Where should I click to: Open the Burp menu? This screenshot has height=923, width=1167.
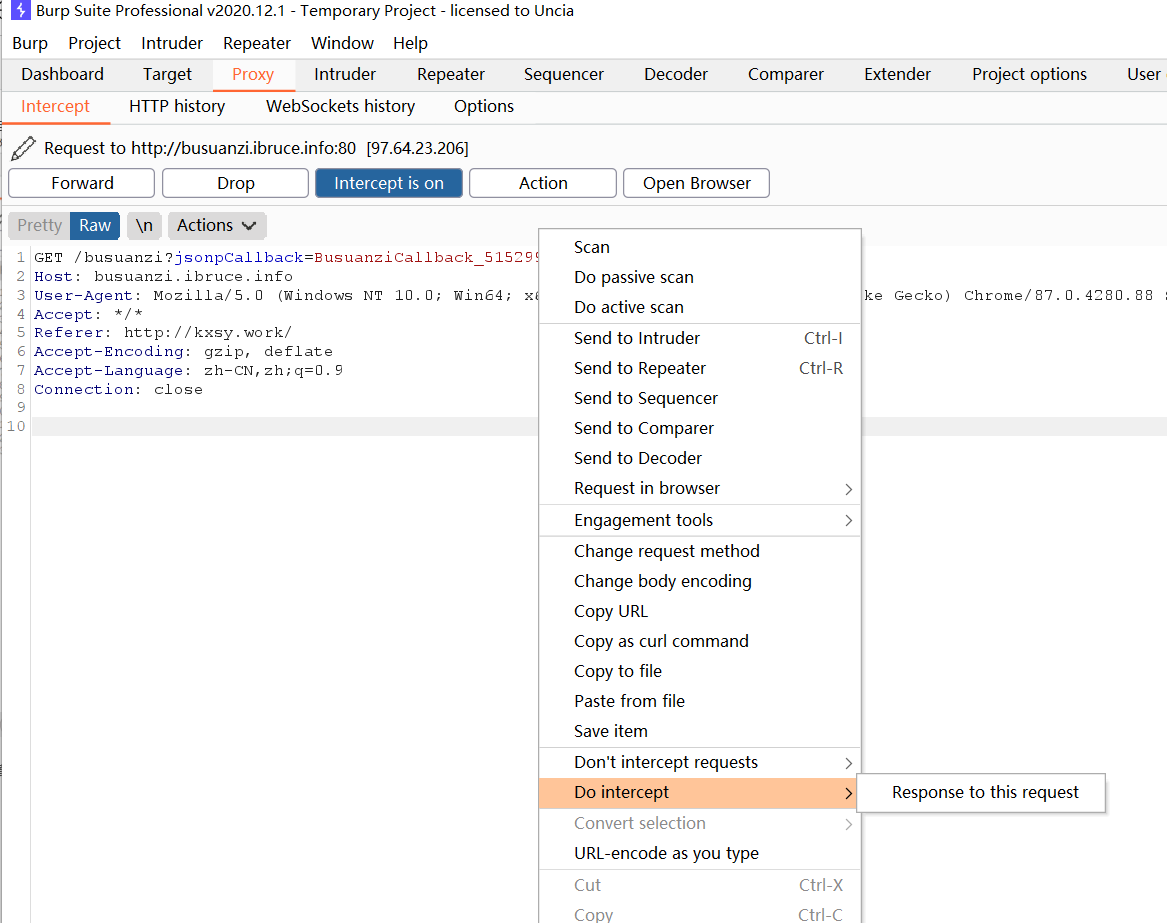[30, 43]
